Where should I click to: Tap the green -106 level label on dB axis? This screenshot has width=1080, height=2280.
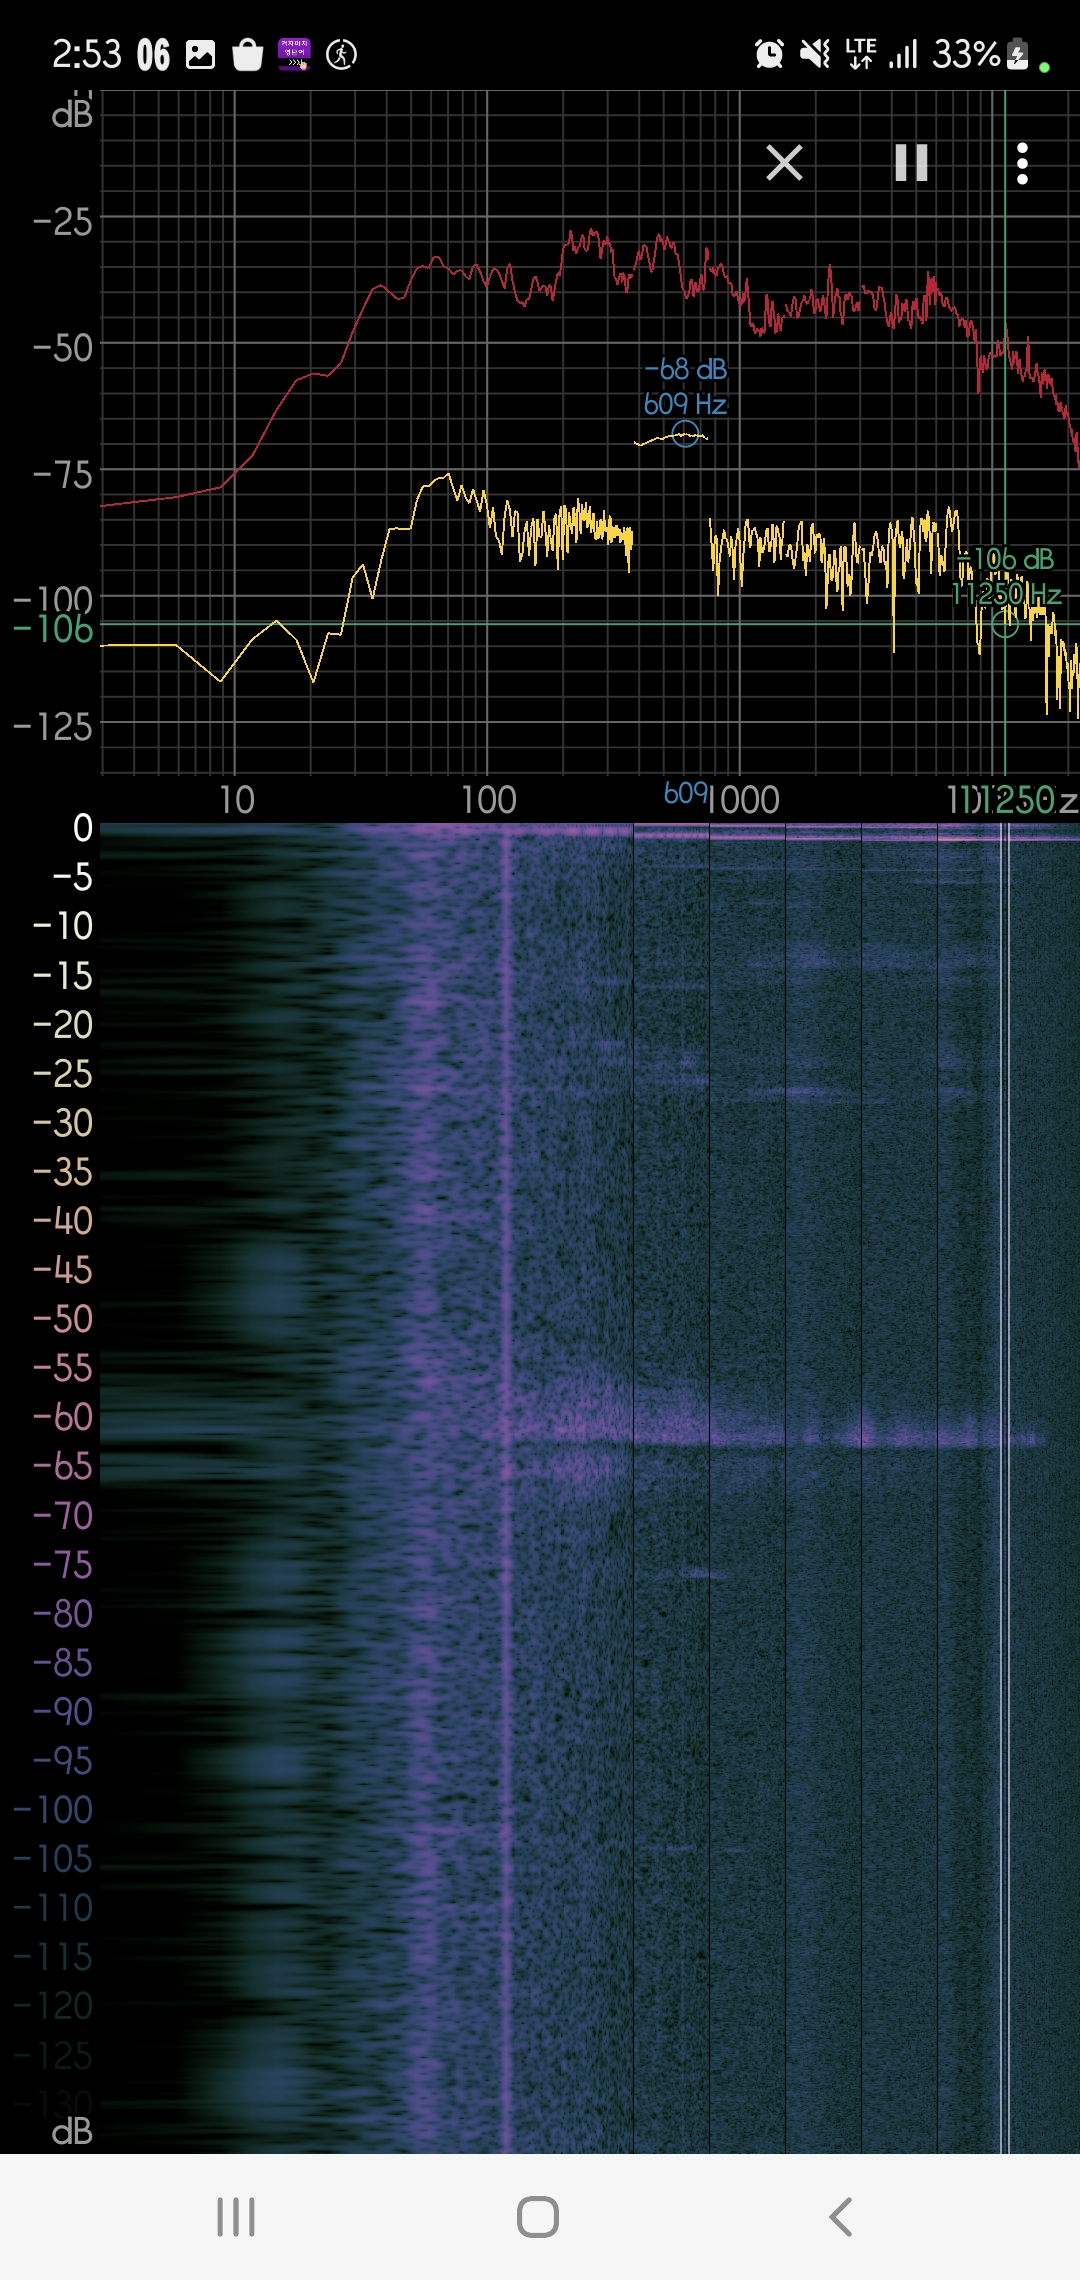pos(53,630)
